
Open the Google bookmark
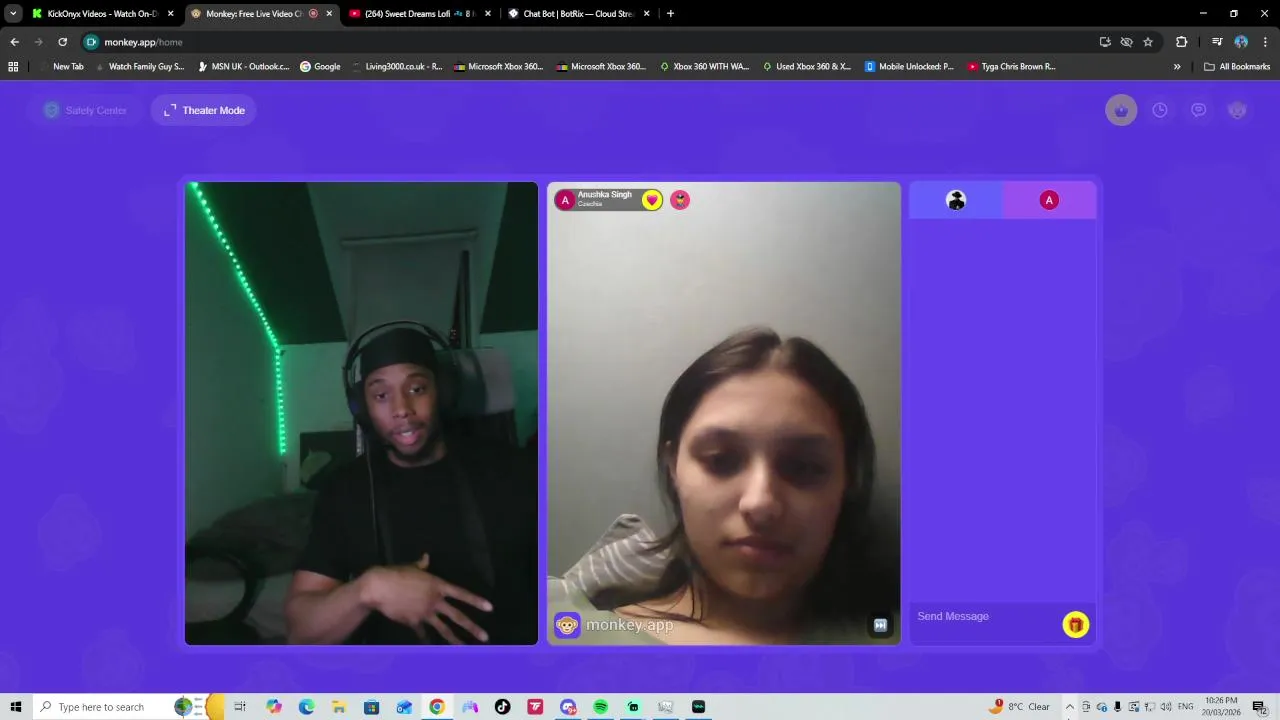pos(320,67)
